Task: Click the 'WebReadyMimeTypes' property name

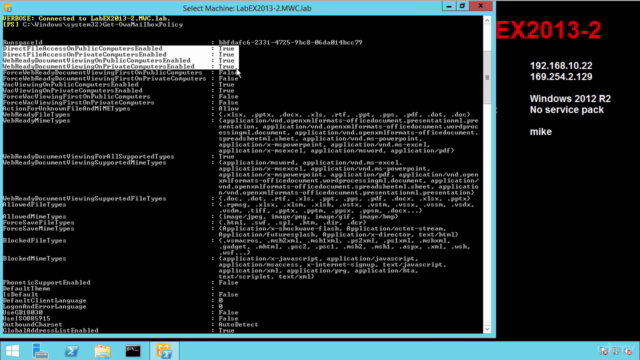Action: click(37, 120)
